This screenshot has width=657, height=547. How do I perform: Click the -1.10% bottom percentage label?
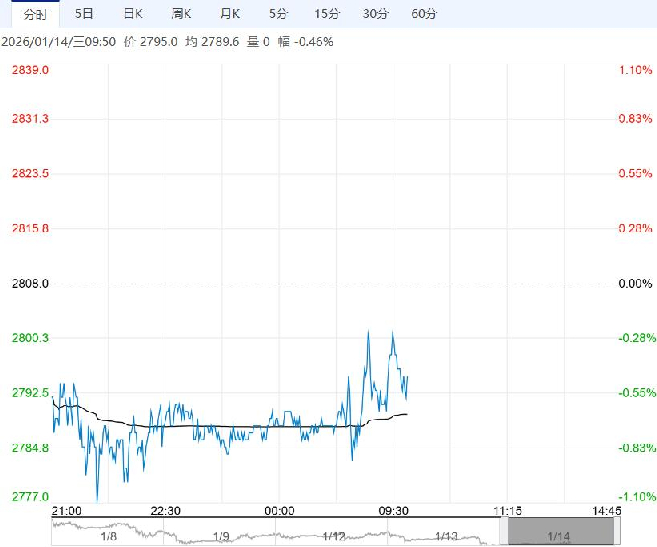point(636,497)
